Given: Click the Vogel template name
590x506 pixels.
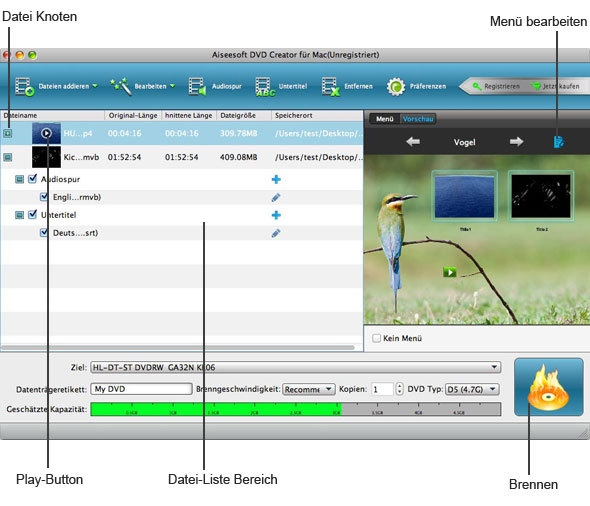Looking at the screenshot, I should (464, 142).
